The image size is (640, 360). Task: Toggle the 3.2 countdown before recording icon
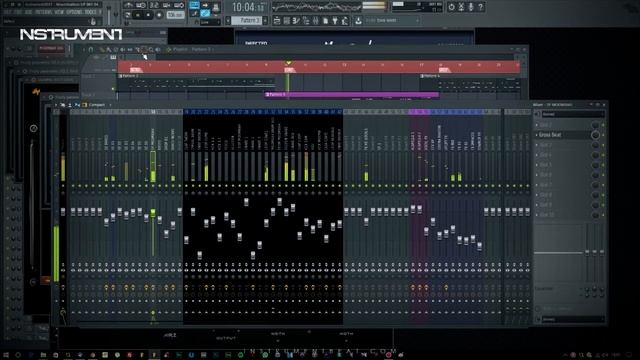[154, 5]
